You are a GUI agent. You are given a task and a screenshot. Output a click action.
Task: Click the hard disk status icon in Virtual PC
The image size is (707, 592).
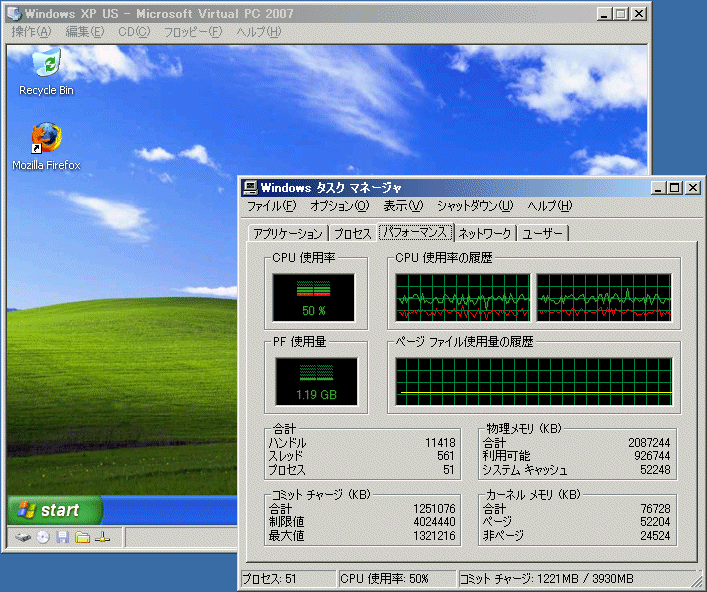pos(23,537)
